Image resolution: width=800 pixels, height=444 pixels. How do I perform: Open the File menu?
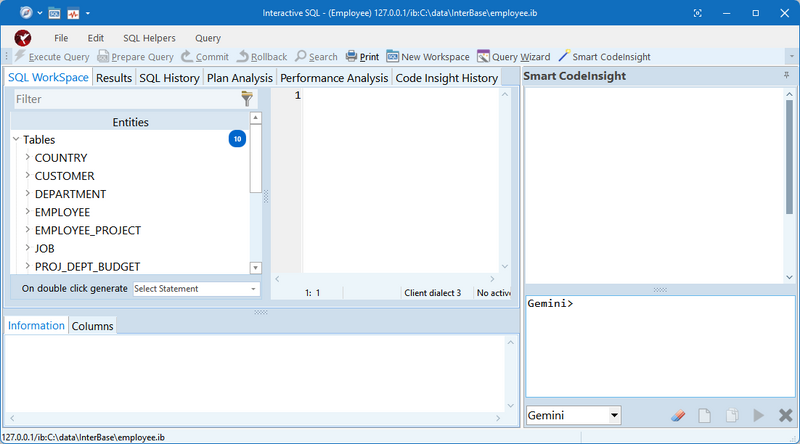point(61,38)
